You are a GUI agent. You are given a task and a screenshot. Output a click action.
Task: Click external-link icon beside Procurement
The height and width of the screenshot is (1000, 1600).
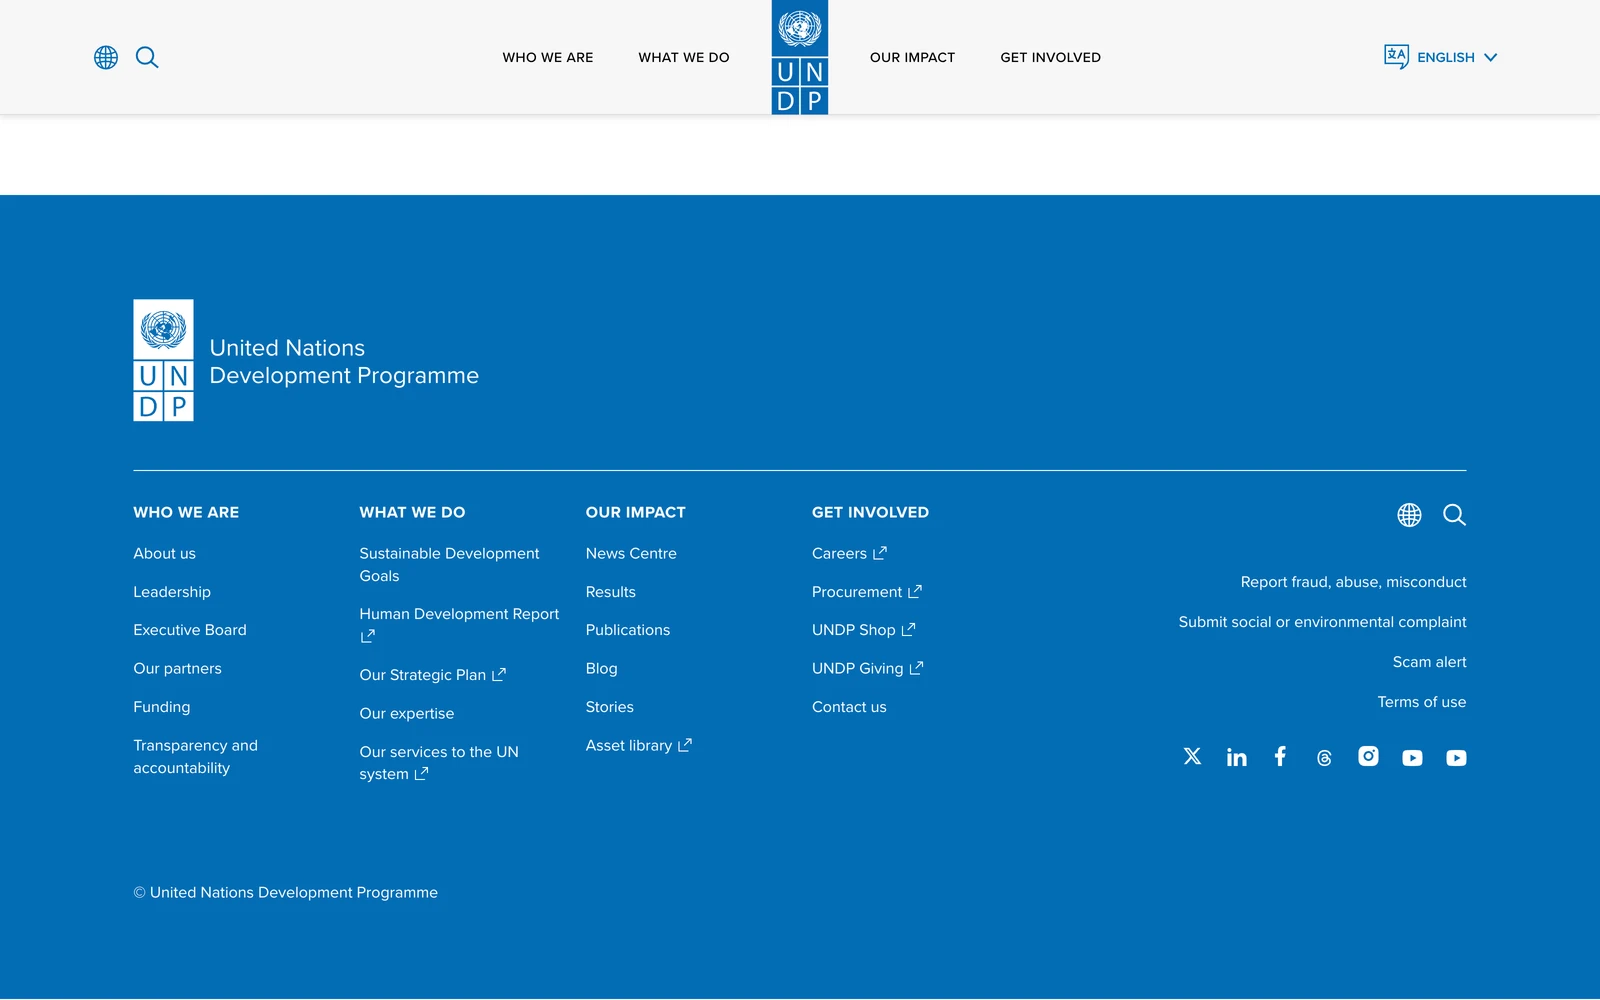point(914,592)
